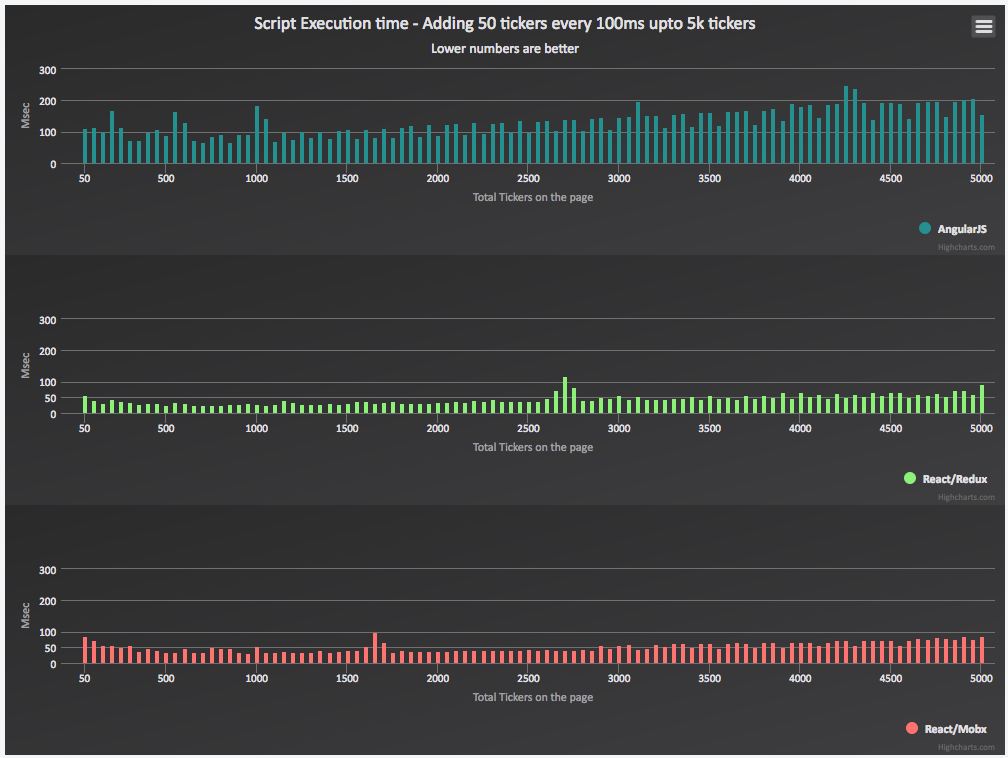The height and width of the screenshot is (758, 1008).
Task: Click AngularJS chart 'Total Tickers on the page' label
Action: (x=533, y=197)
